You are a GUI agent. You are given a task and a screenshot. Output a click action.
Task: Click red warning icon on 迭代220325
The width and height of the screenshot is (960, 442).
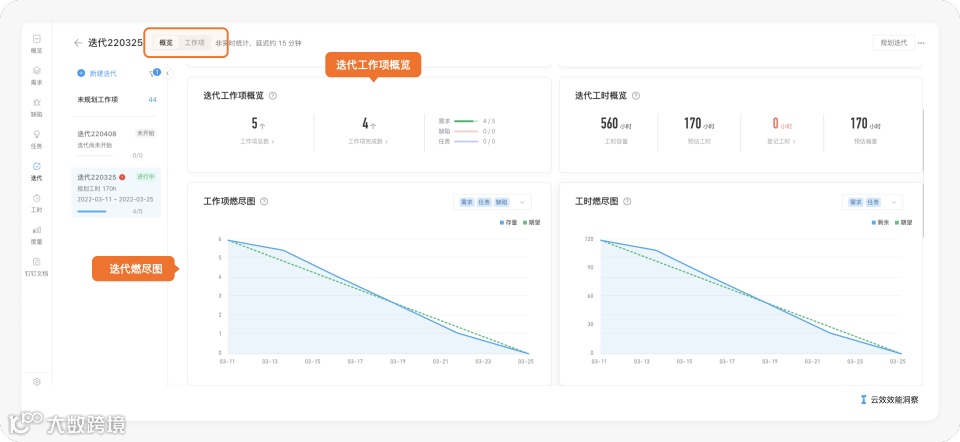point(122,177)
